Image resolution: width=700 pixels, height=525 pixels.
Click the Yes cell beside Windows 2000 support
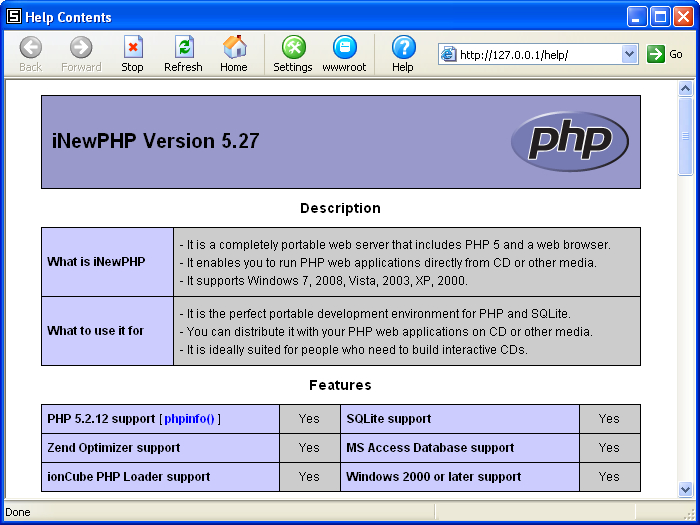[x=609, y=477]
